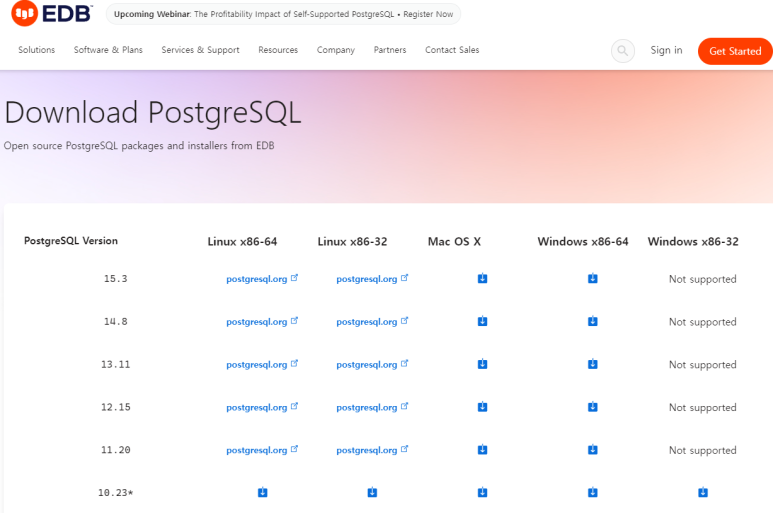Open the Upcoming Webinar Register Now banner

tap(283, 14)
